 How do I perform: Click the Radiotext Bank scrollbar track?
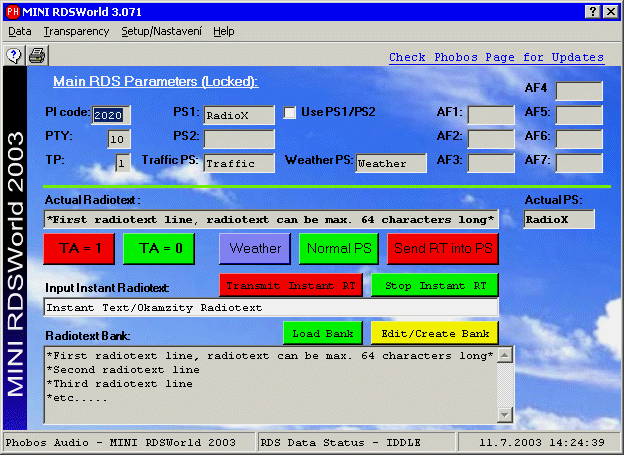[x=505, y=385]
